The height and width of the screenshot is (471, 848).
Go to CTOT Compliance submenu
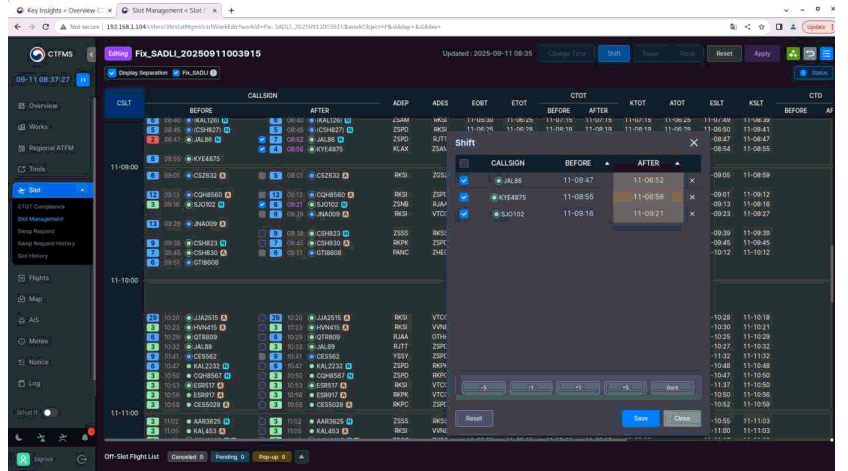point(41,207)
